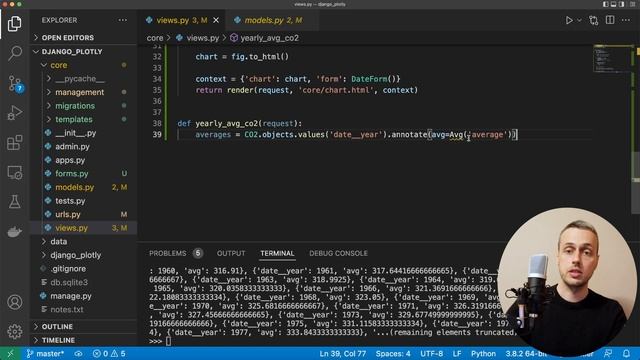Open the run options dropdown arrow
Screen dimensions: 640x360
(579, 20)
